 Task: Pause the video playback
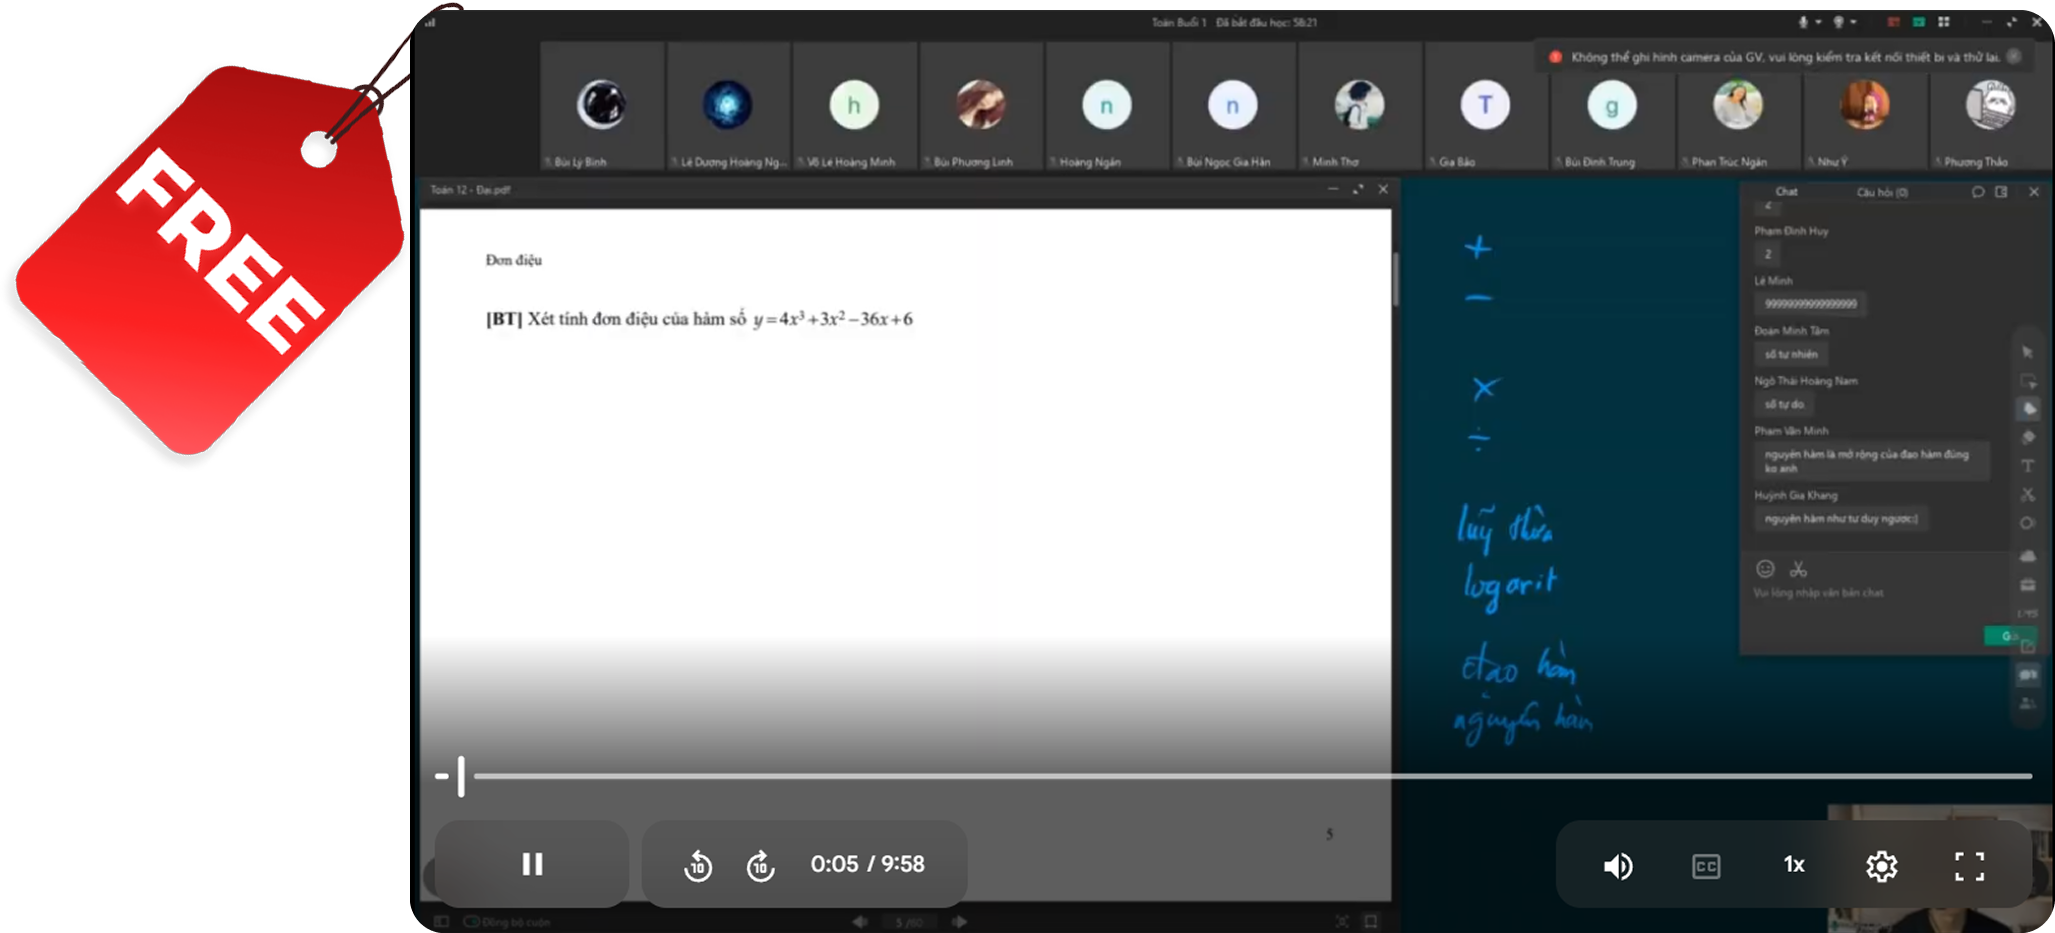click(532, 864)
